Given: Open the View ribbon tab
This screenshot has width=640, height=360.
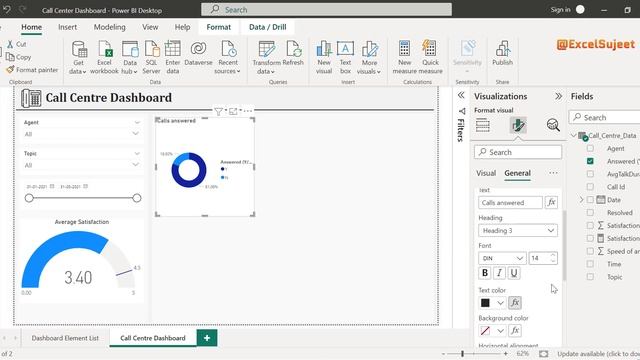Looking at the screenshot, I should (150, 27).
